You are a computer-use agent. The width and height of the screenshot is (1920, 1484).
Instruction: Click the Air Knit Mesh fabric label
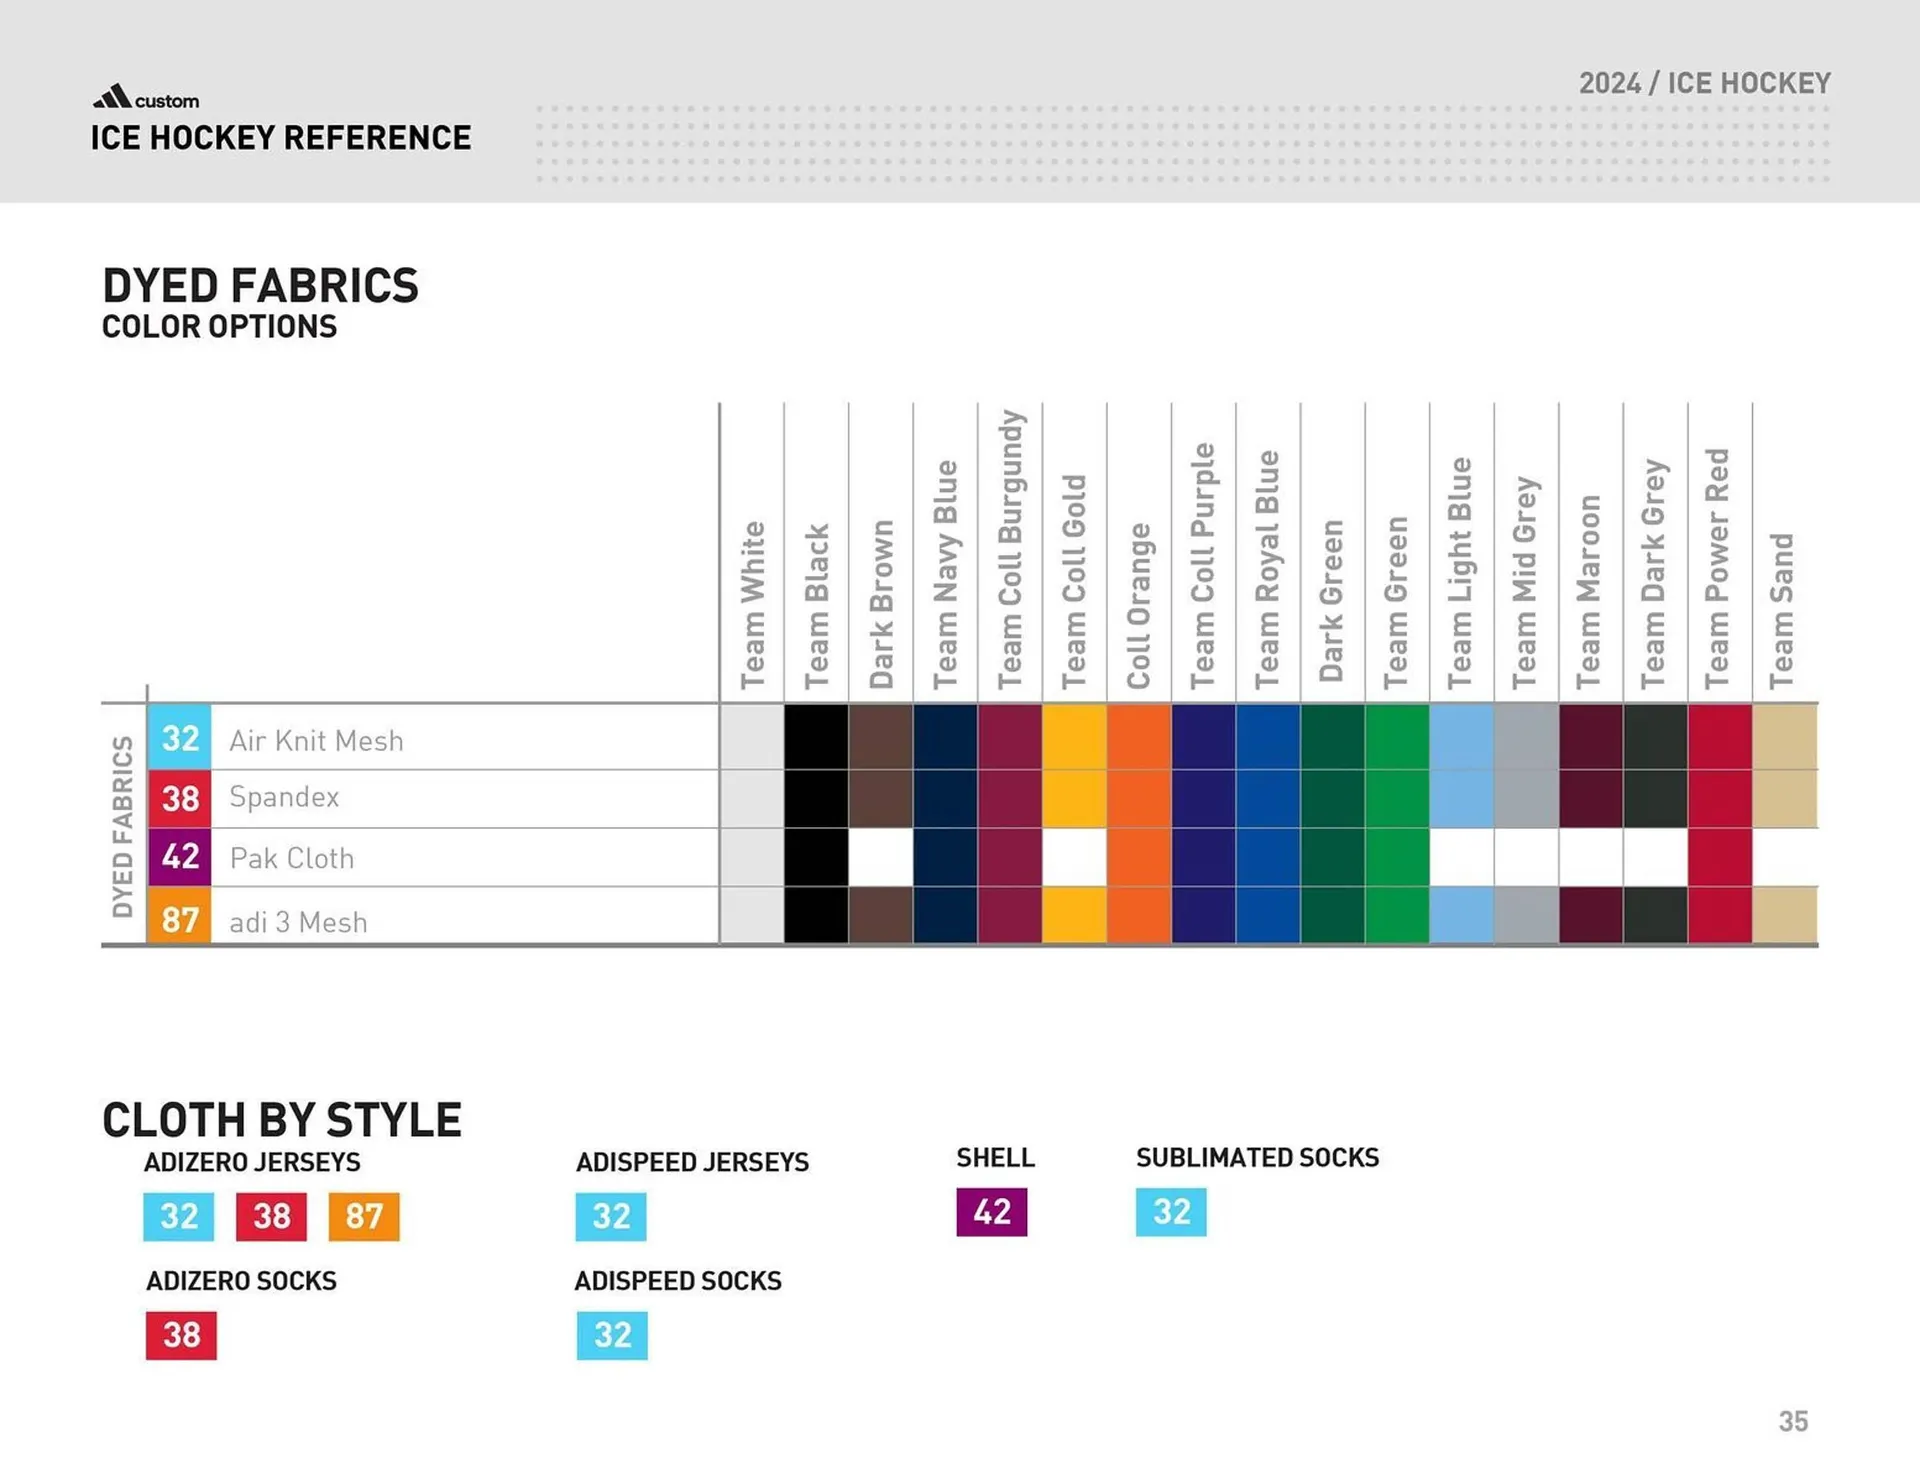(316, 740)
